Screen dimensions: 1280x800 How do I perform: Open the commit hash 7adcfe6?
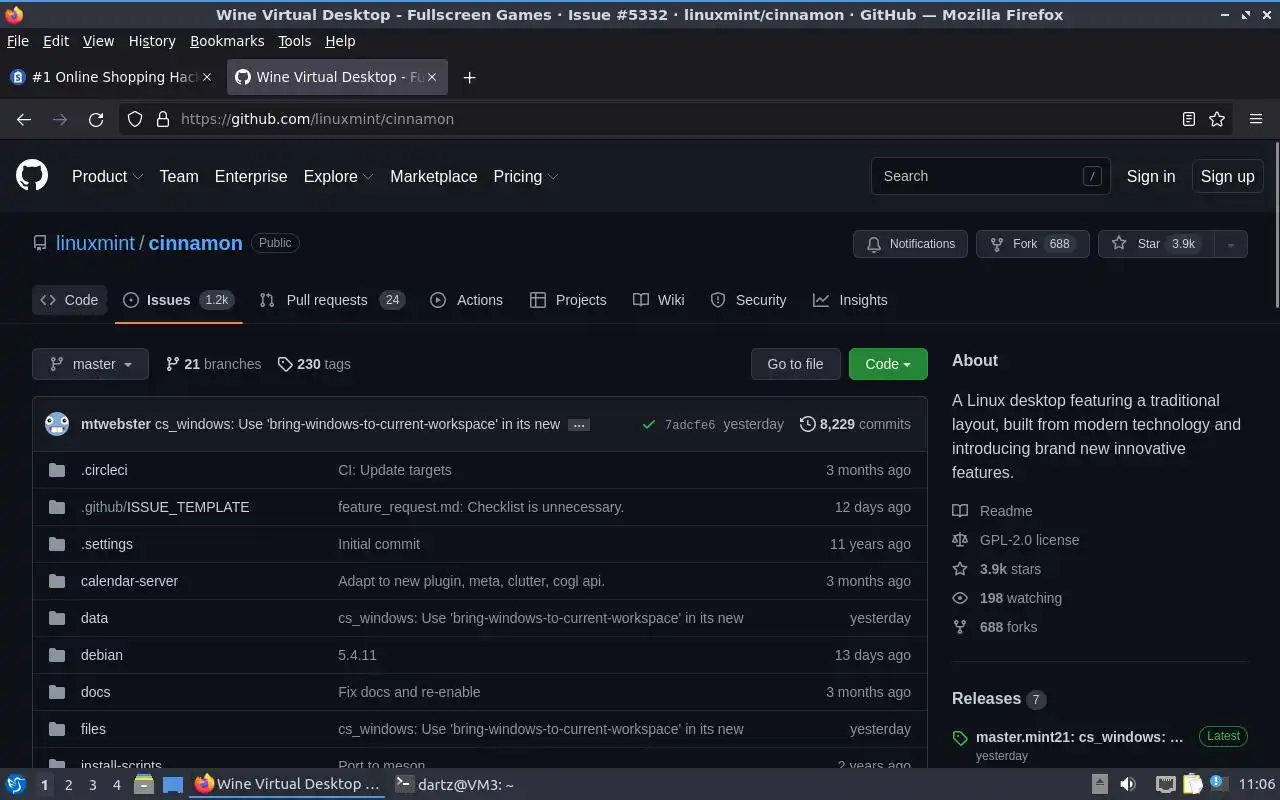pos(690,425)
